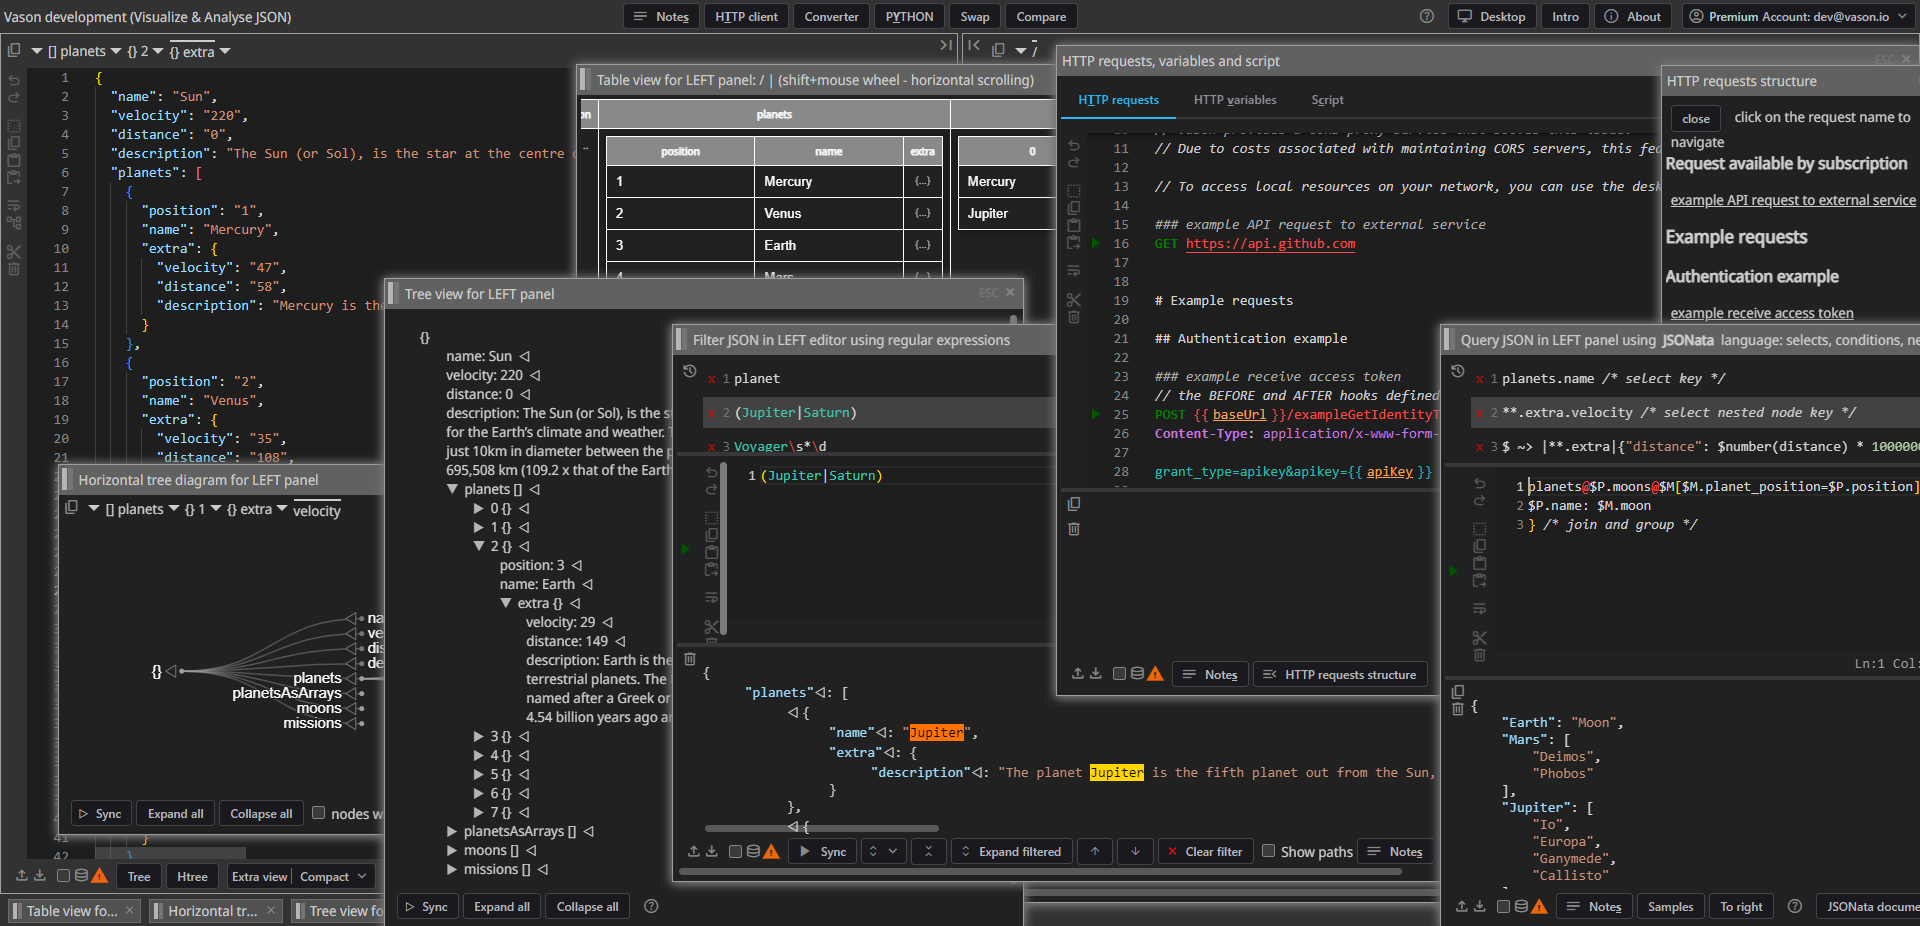Remove the 'planet' filter entry with red x
This screenshot has width=1920, height=926.
711,379
